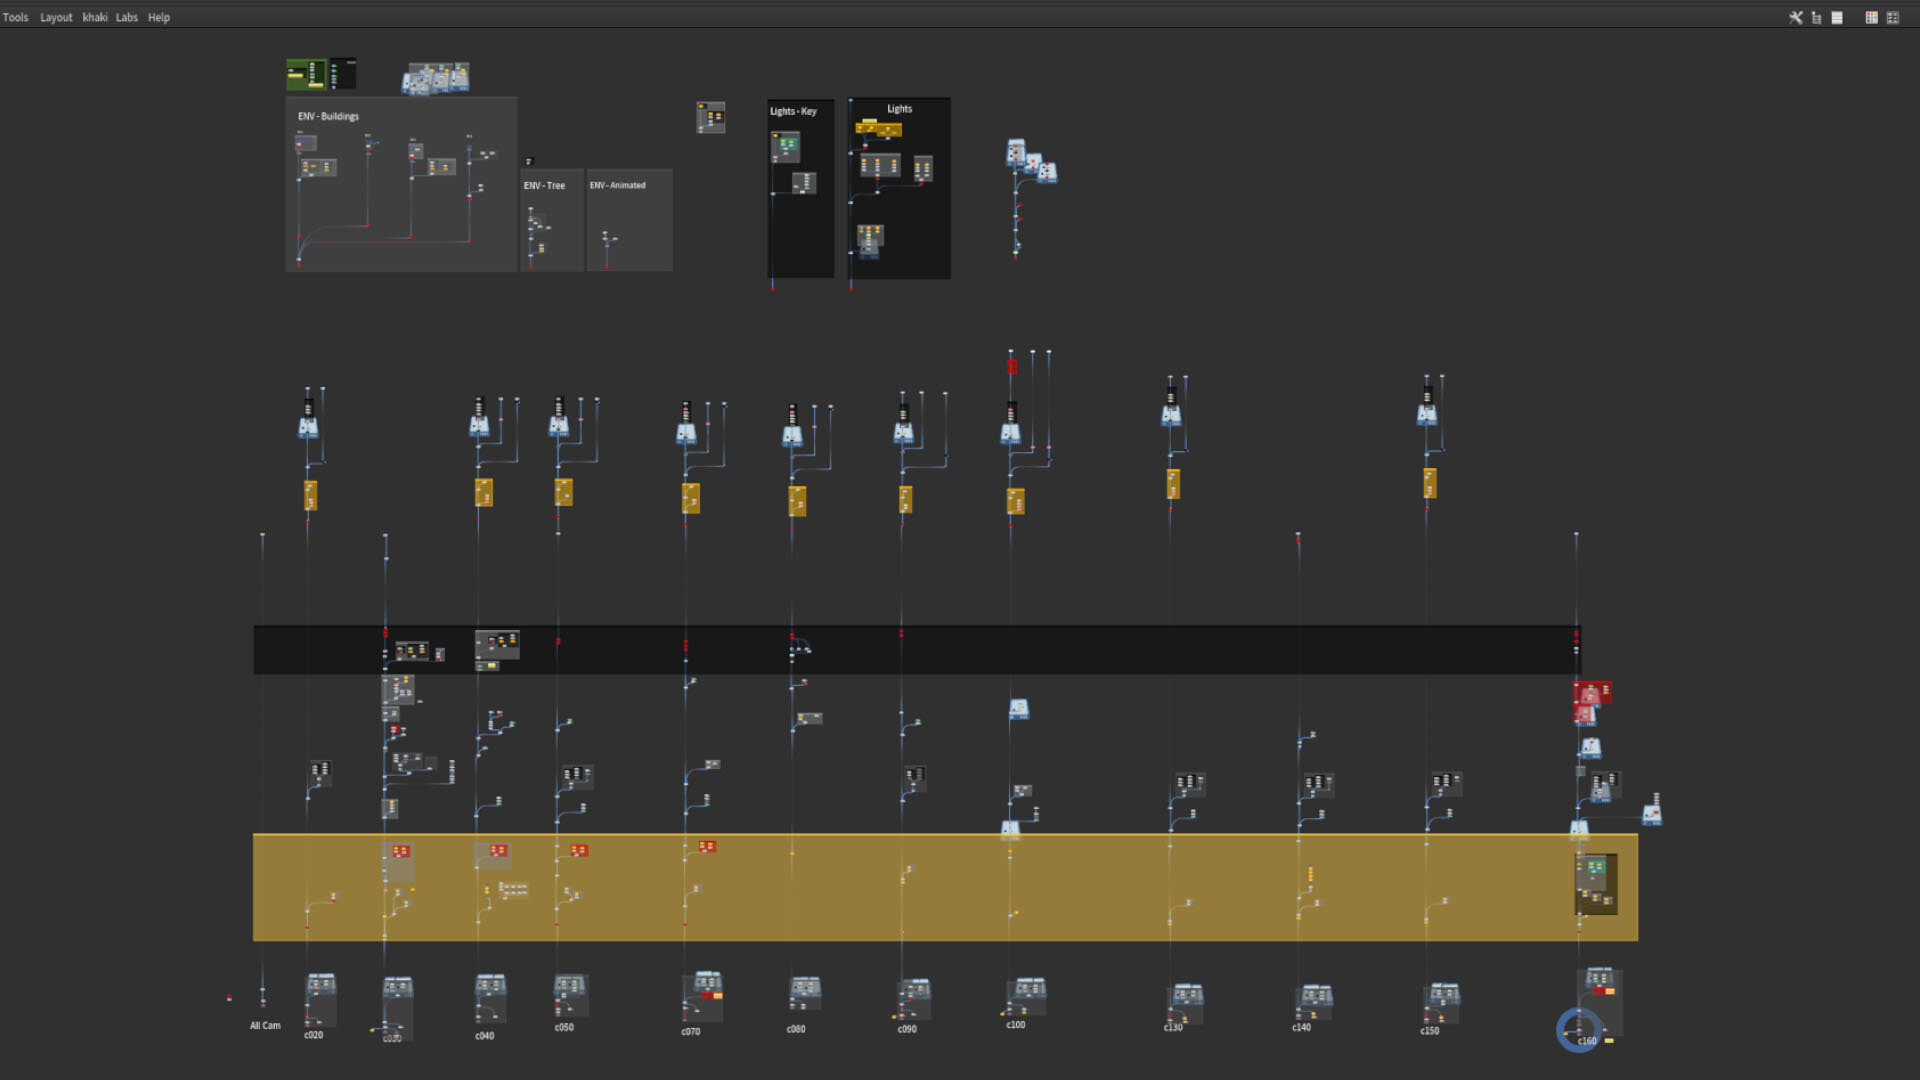Select the ENV - Animated network box title

pos(617,185)
